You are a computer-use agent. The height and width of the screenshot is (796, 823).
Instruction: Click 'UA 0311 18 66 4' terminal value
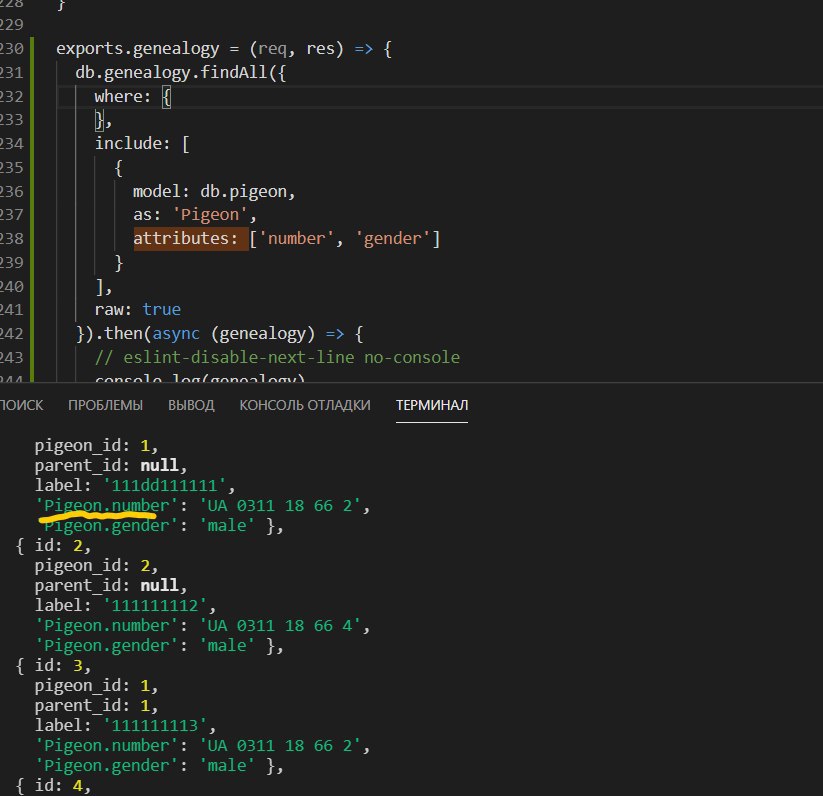click(280, 626)
